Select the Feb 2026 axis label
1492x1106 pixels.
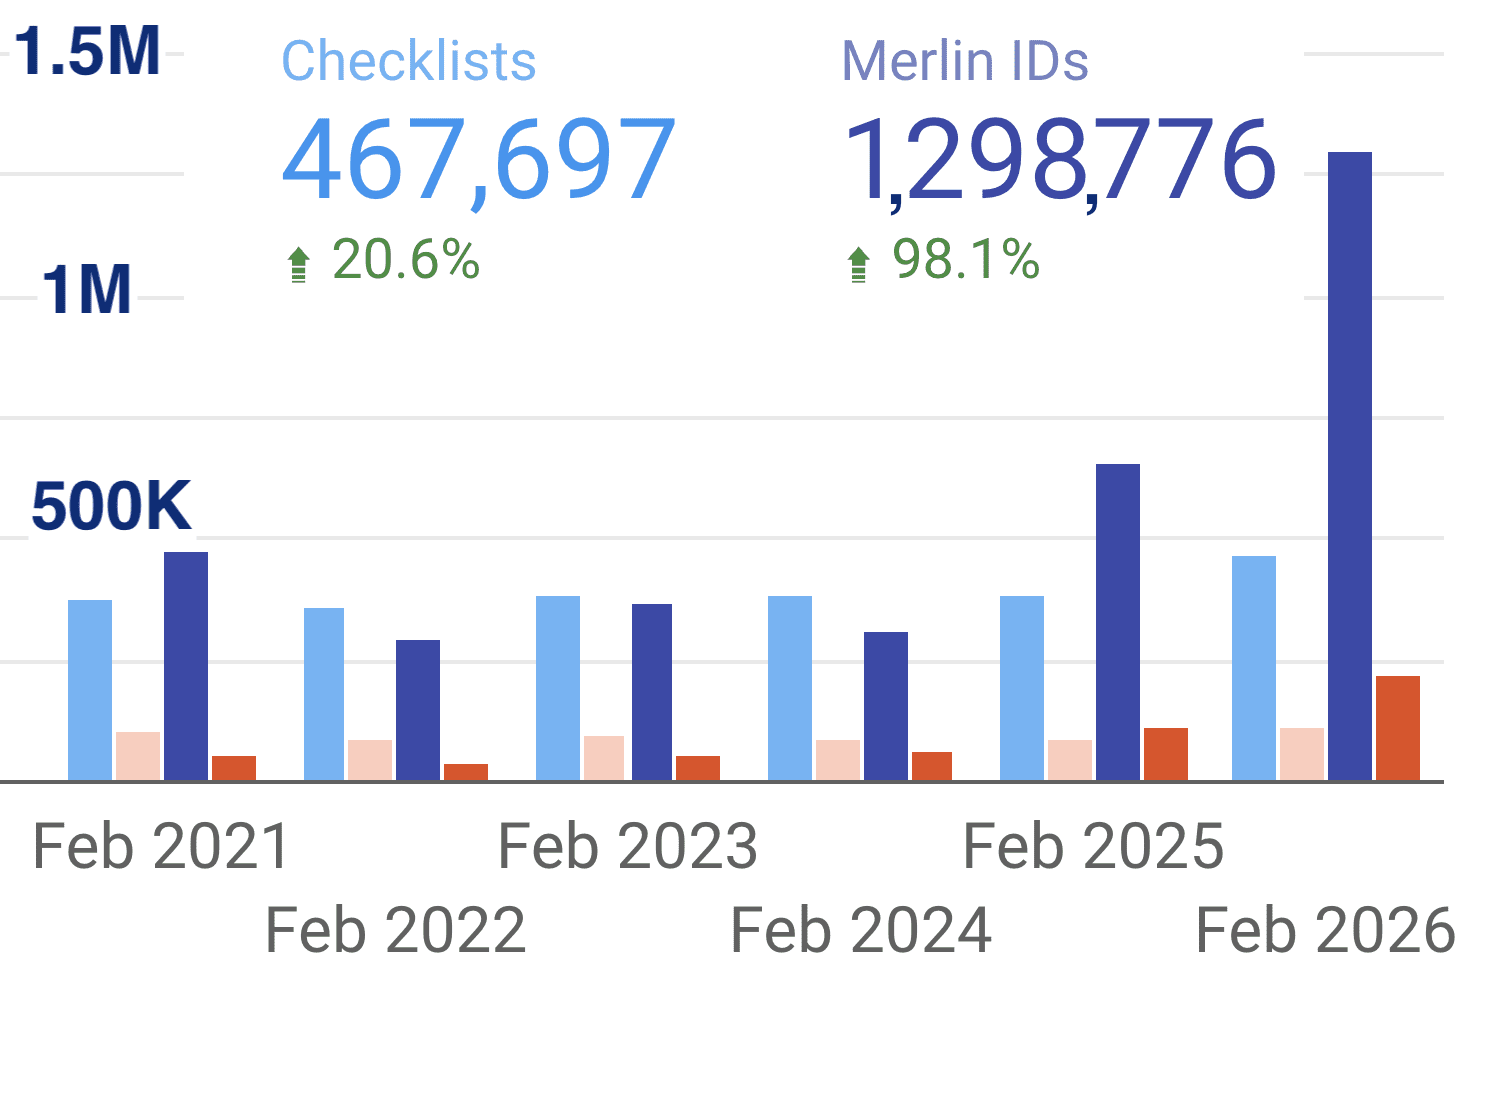click(x=1325, y=930)
